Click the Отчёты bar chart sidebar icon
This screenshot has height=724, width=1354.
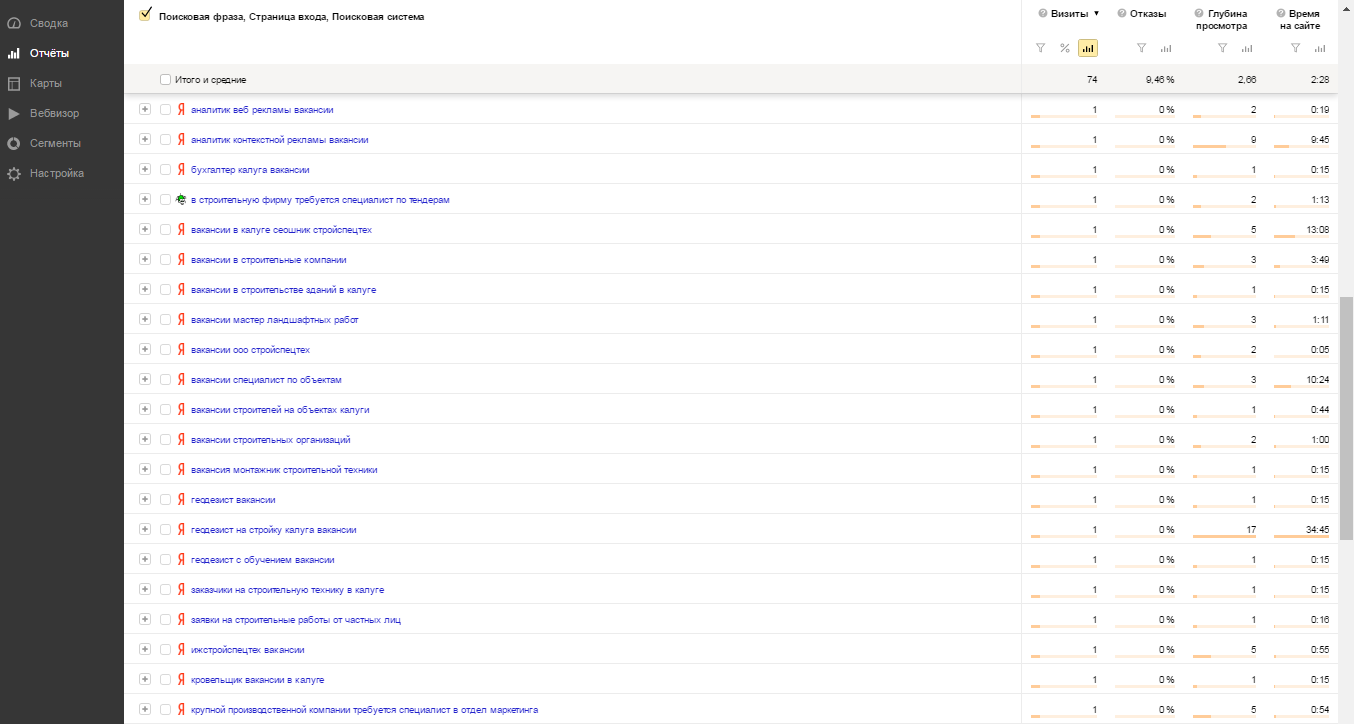pos(14,53)
